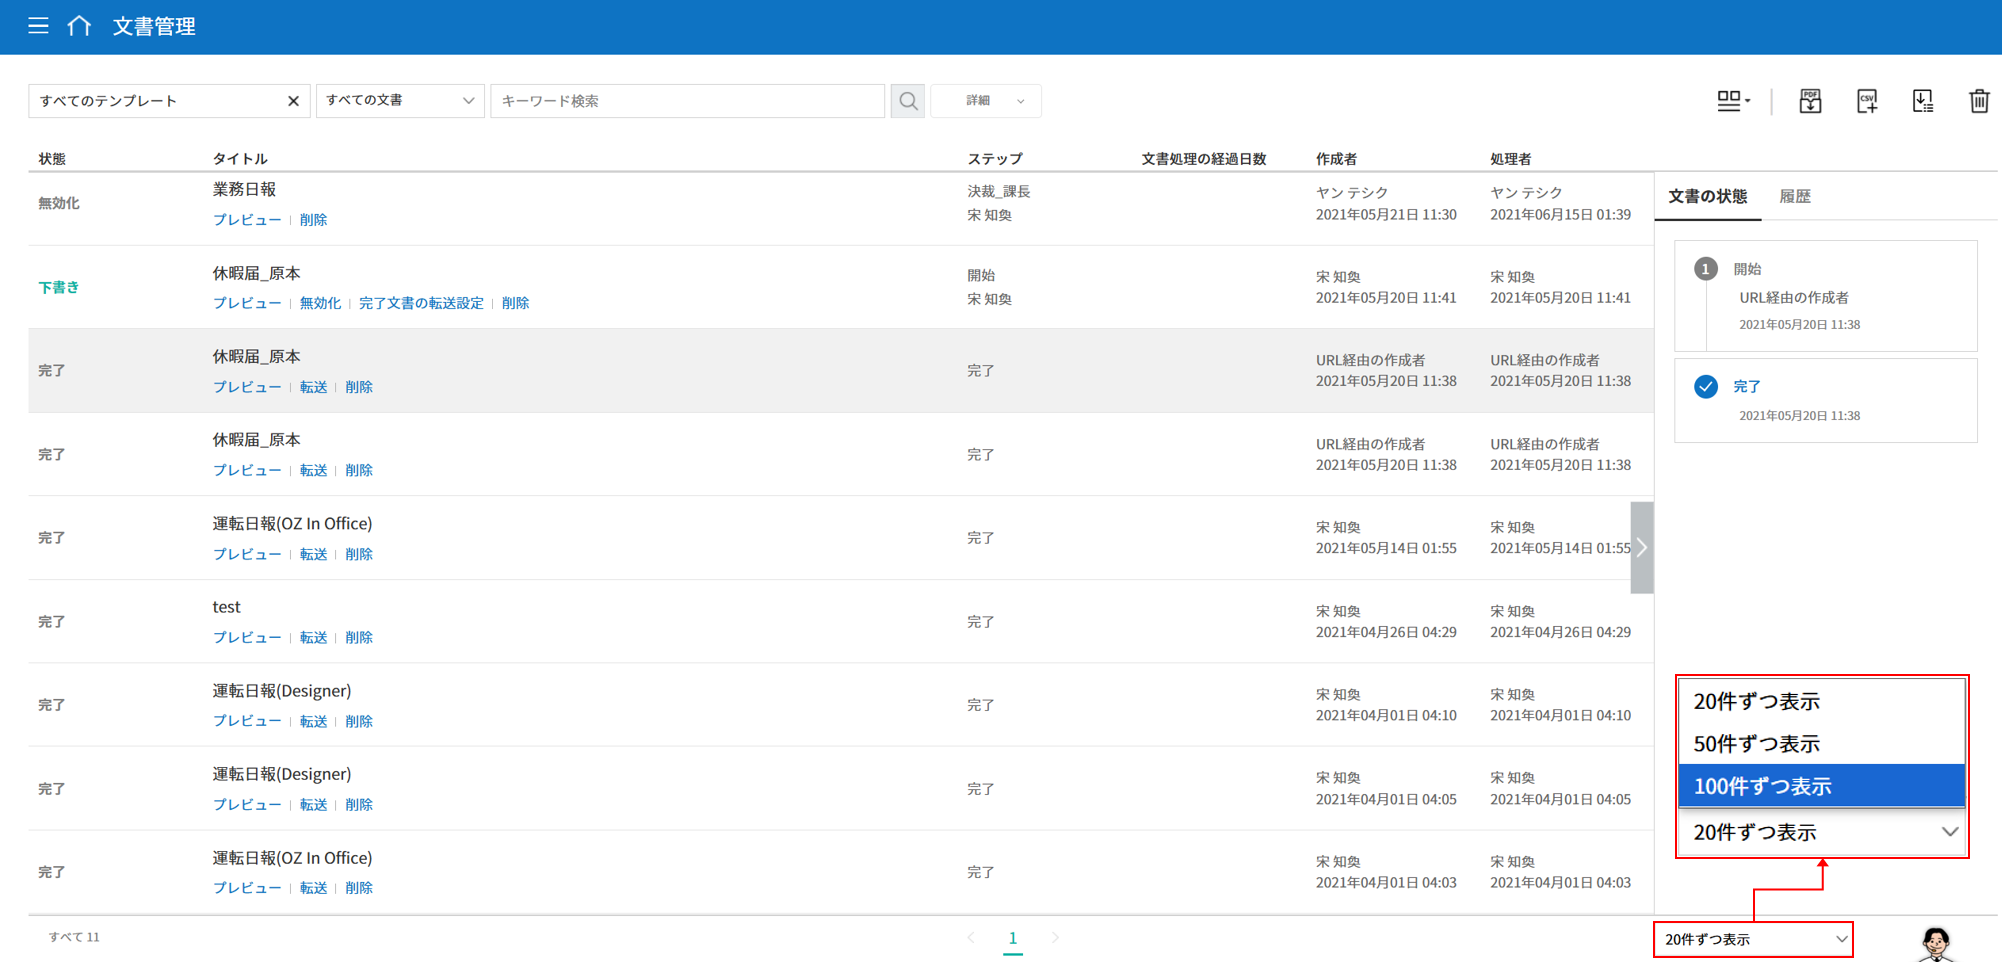Select the 文書の状態 tab
Screen dimensions: 2002x962
click(x=1707, y=197)
